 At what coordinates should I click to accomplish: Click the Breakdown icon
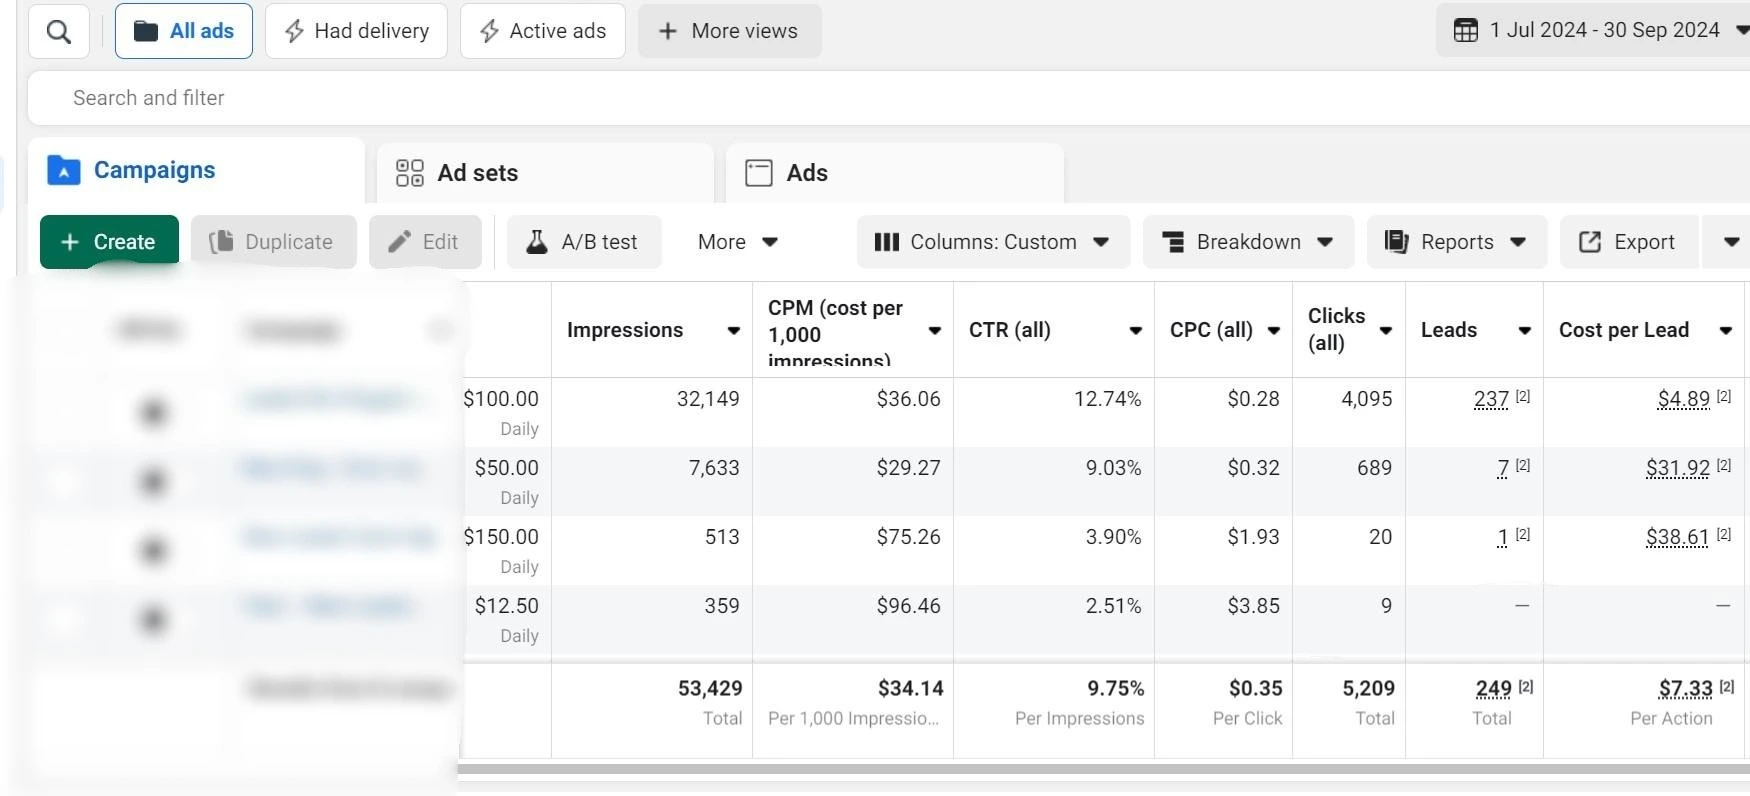click(x=1174, y=242)
